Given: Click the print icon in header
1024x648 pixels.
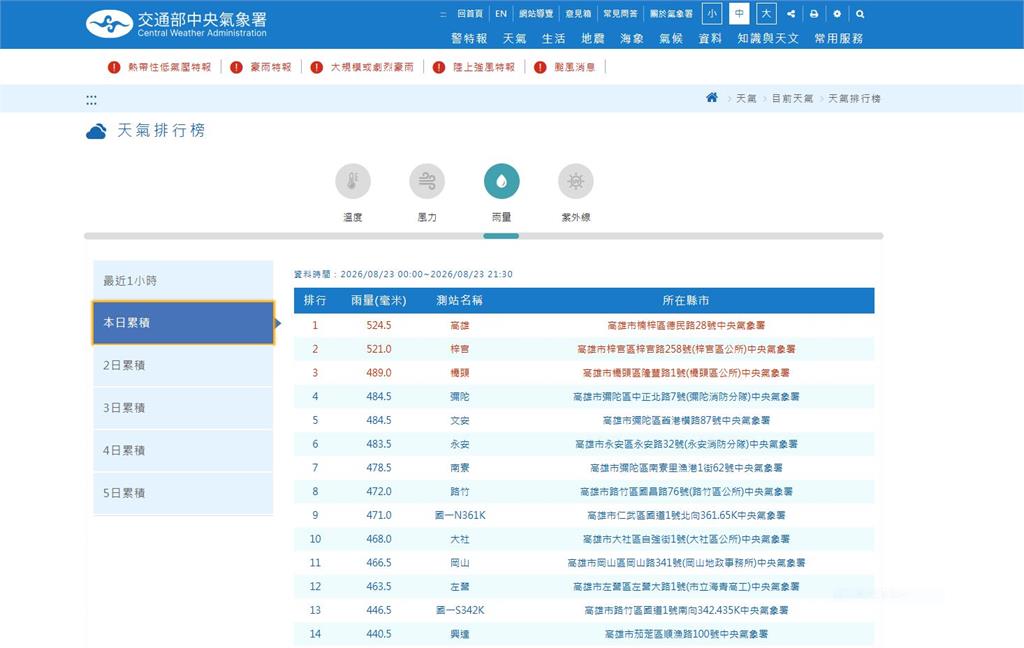Looking at the screenshot, I should [814, 14].
